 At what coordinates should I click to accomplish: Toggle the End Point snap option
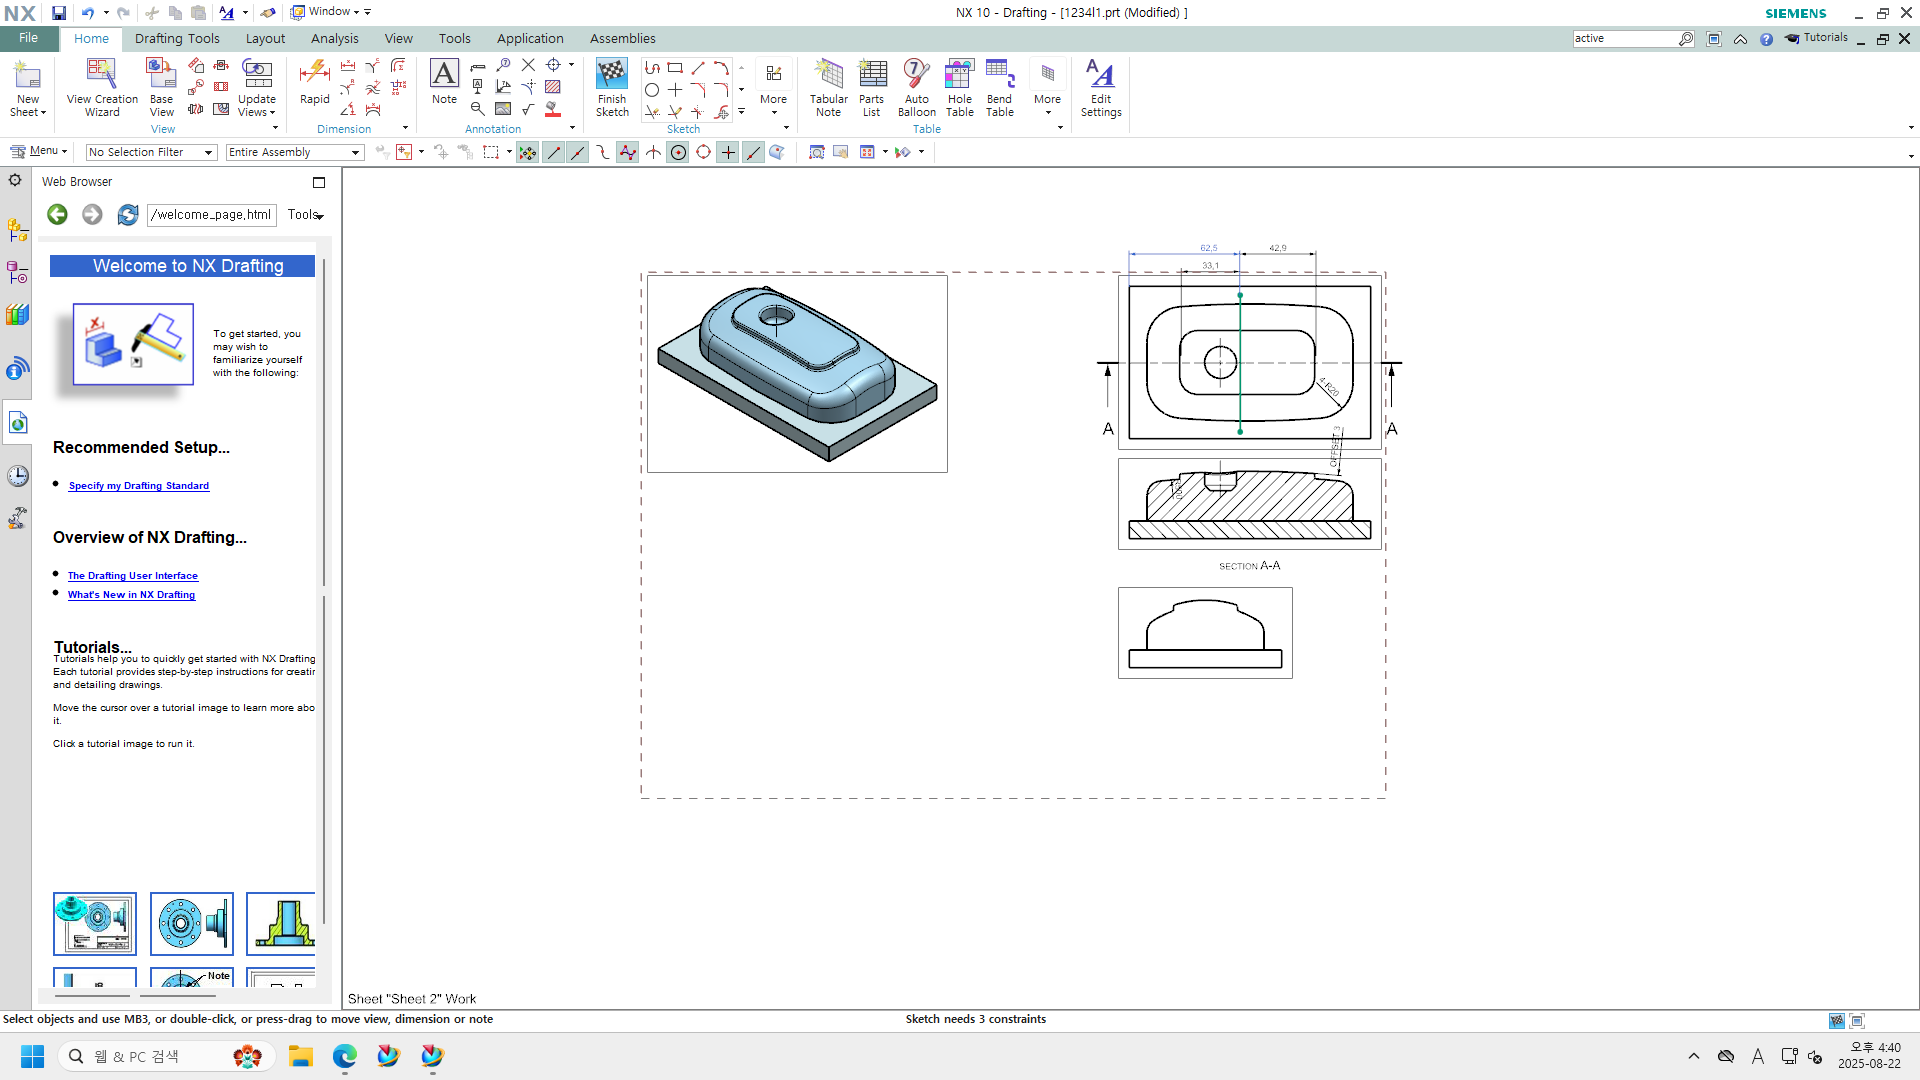point(554,152)
